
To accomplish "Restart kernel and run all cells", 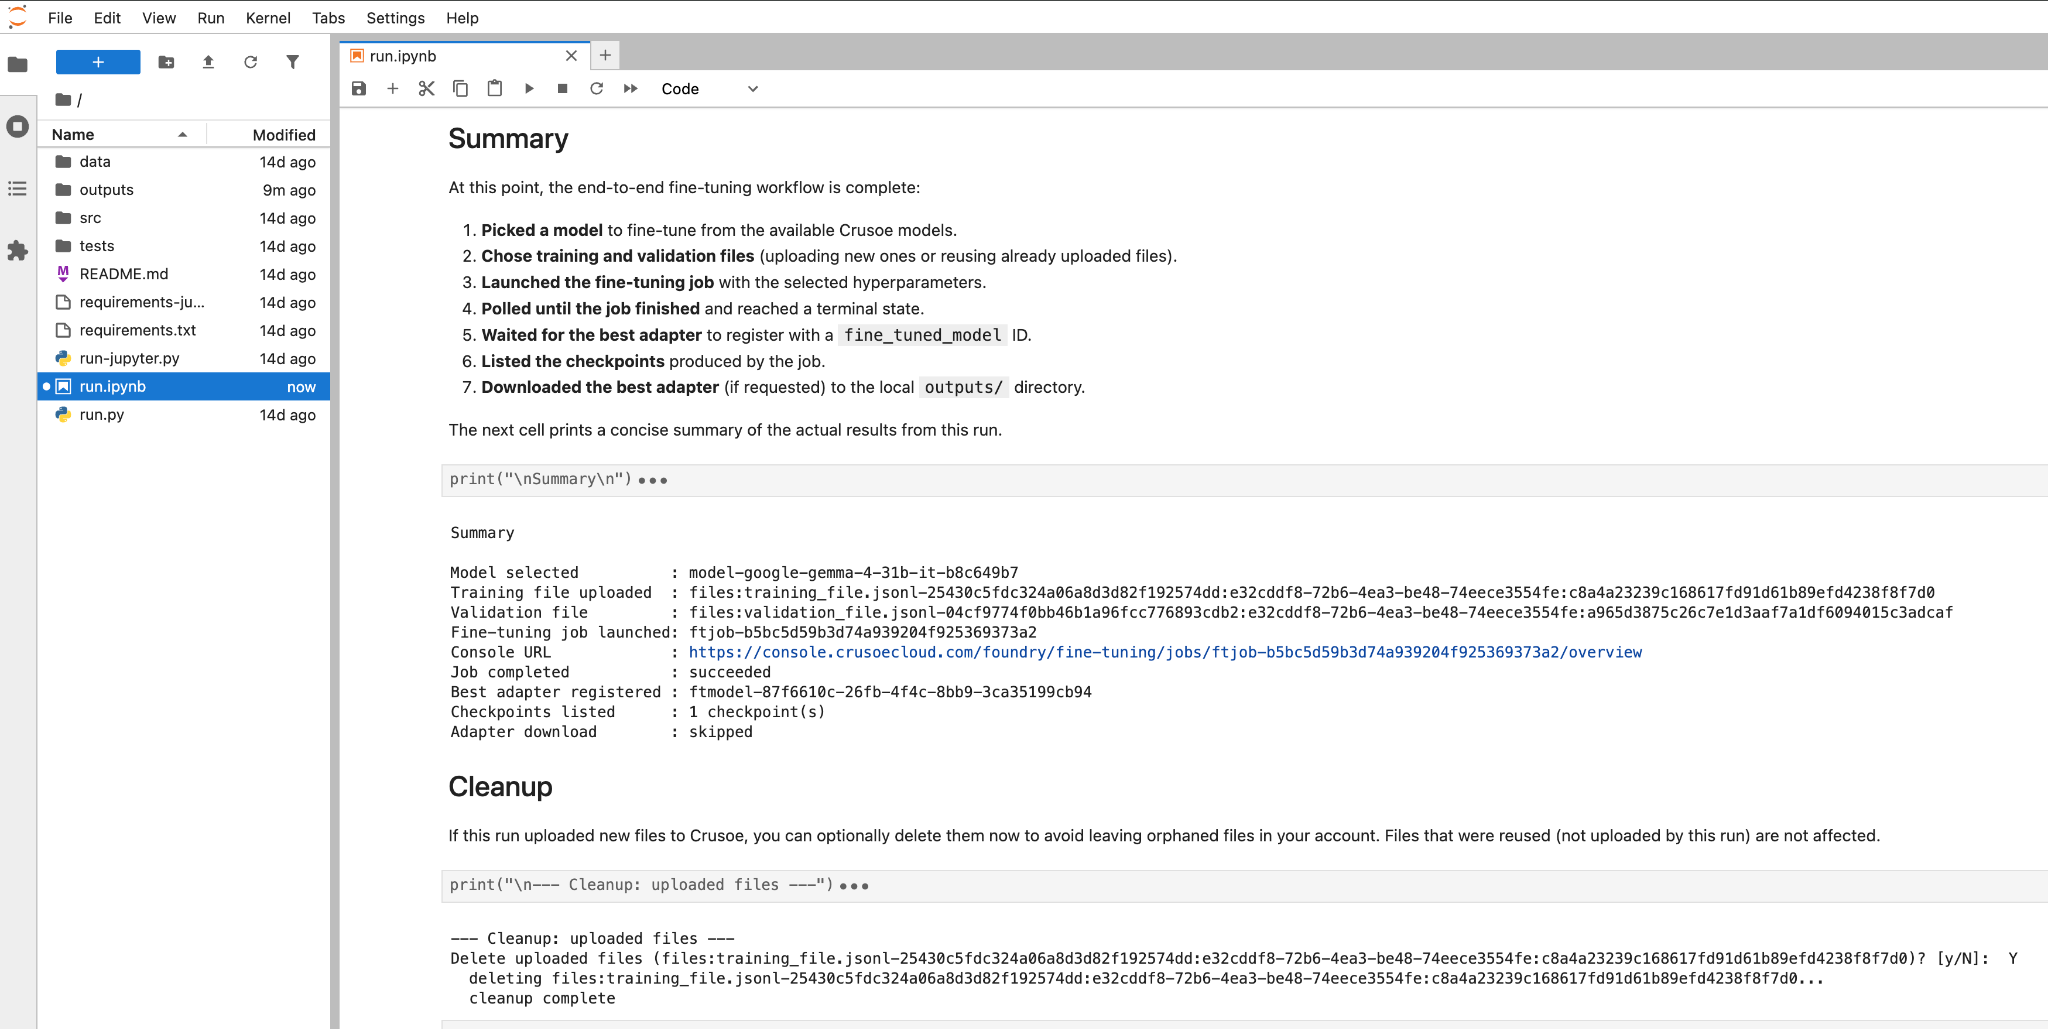I will (631, 89).
